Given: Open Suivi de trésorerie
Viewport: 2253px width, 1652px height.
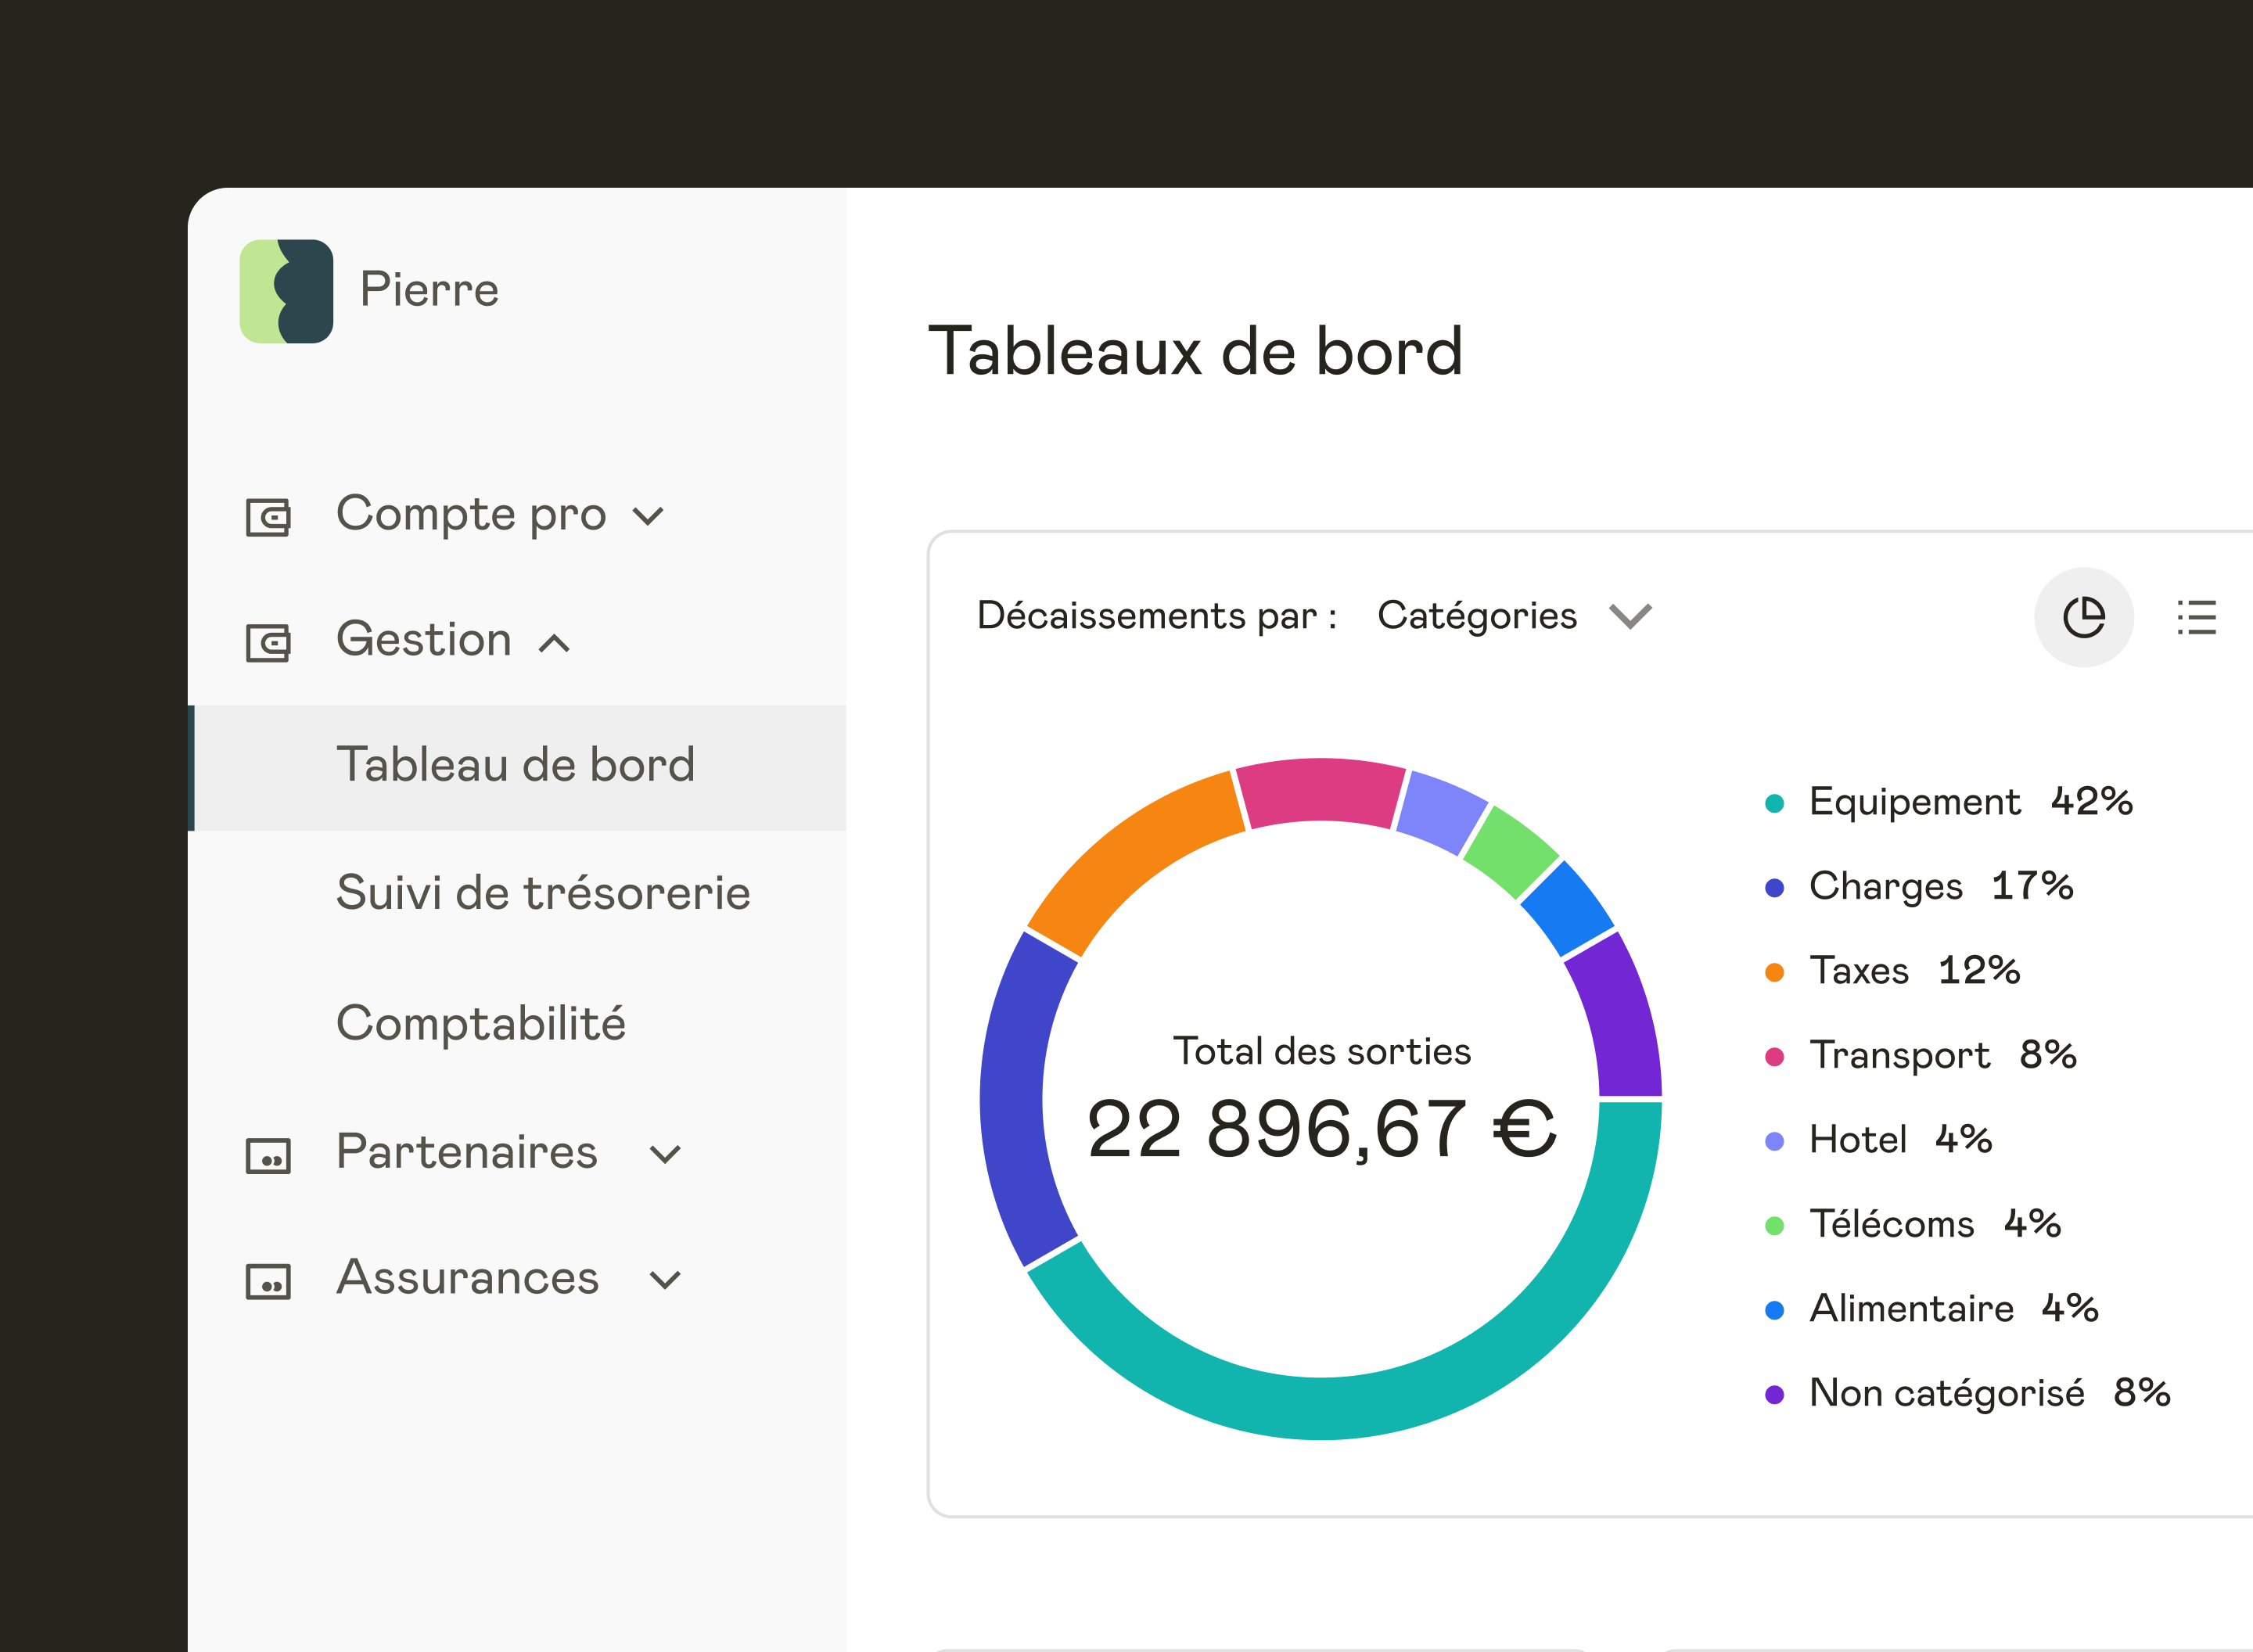Looking at the screenshot, I should (543, 893).
